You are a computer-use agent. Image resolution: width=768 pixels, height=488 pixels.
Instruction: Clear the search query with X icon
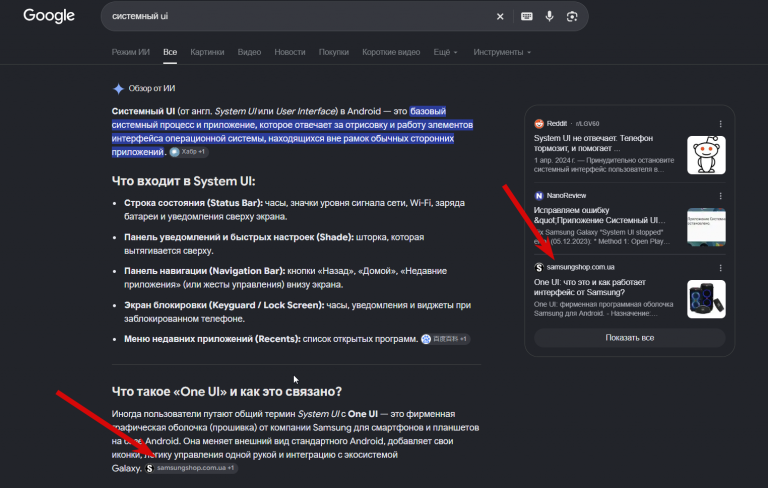(500, 16)
